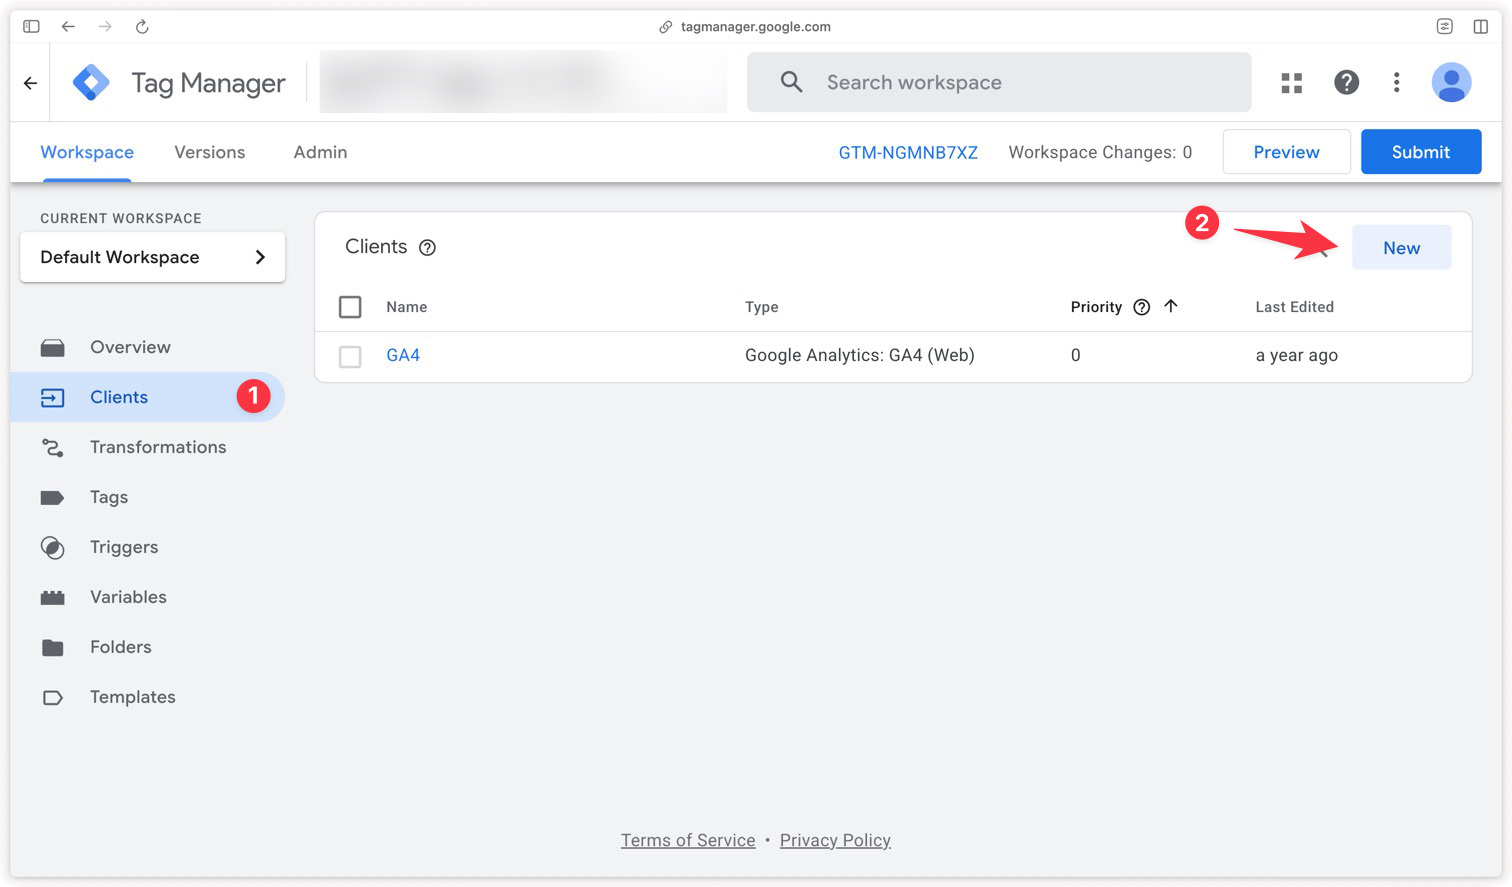This screenshot has width=1512, height=887.
Task: Switch to the Versions tab
Action: (x=210, y=152)
